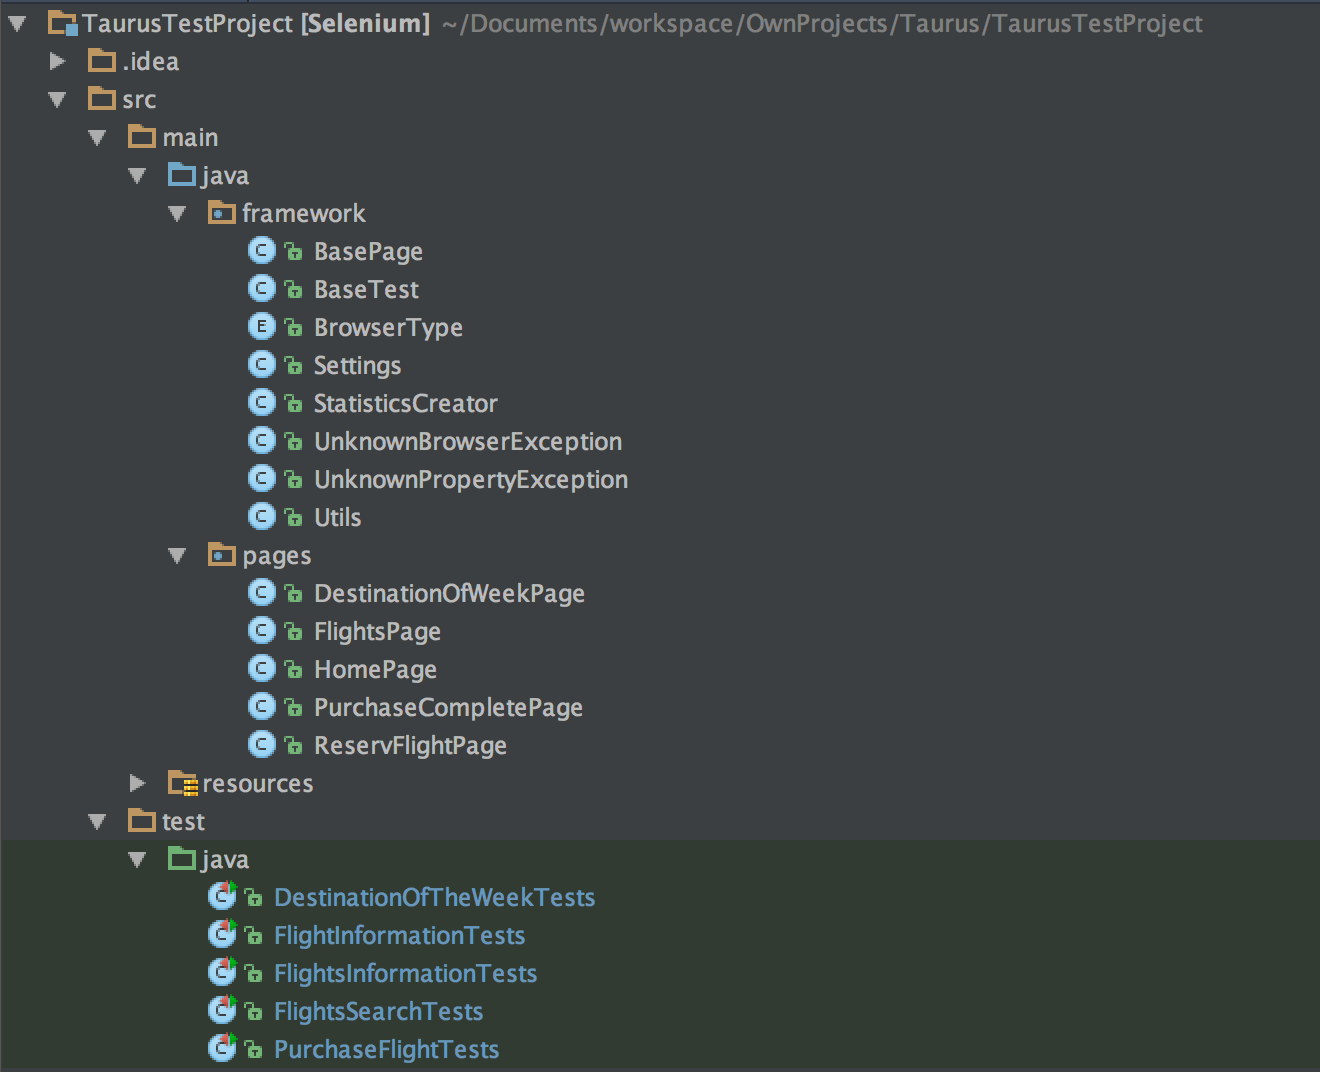This screenshot has height=1072, width=1320.
Task: Select the FlightsPage class name
Action: pyautogui.click(x=377, y=632)
